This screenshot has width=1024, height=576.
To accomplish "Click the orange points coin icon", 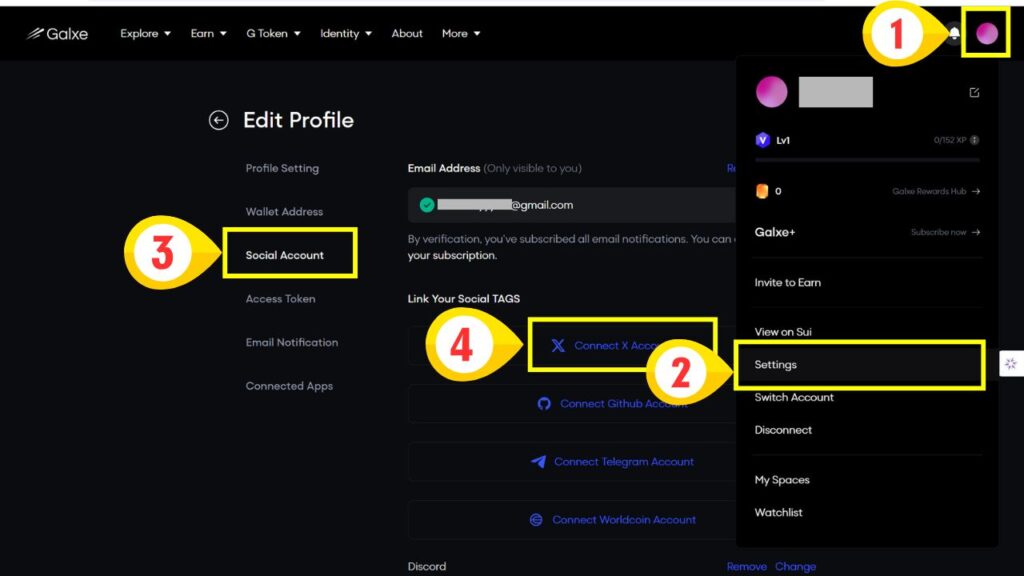I will (x=761, y=191).
